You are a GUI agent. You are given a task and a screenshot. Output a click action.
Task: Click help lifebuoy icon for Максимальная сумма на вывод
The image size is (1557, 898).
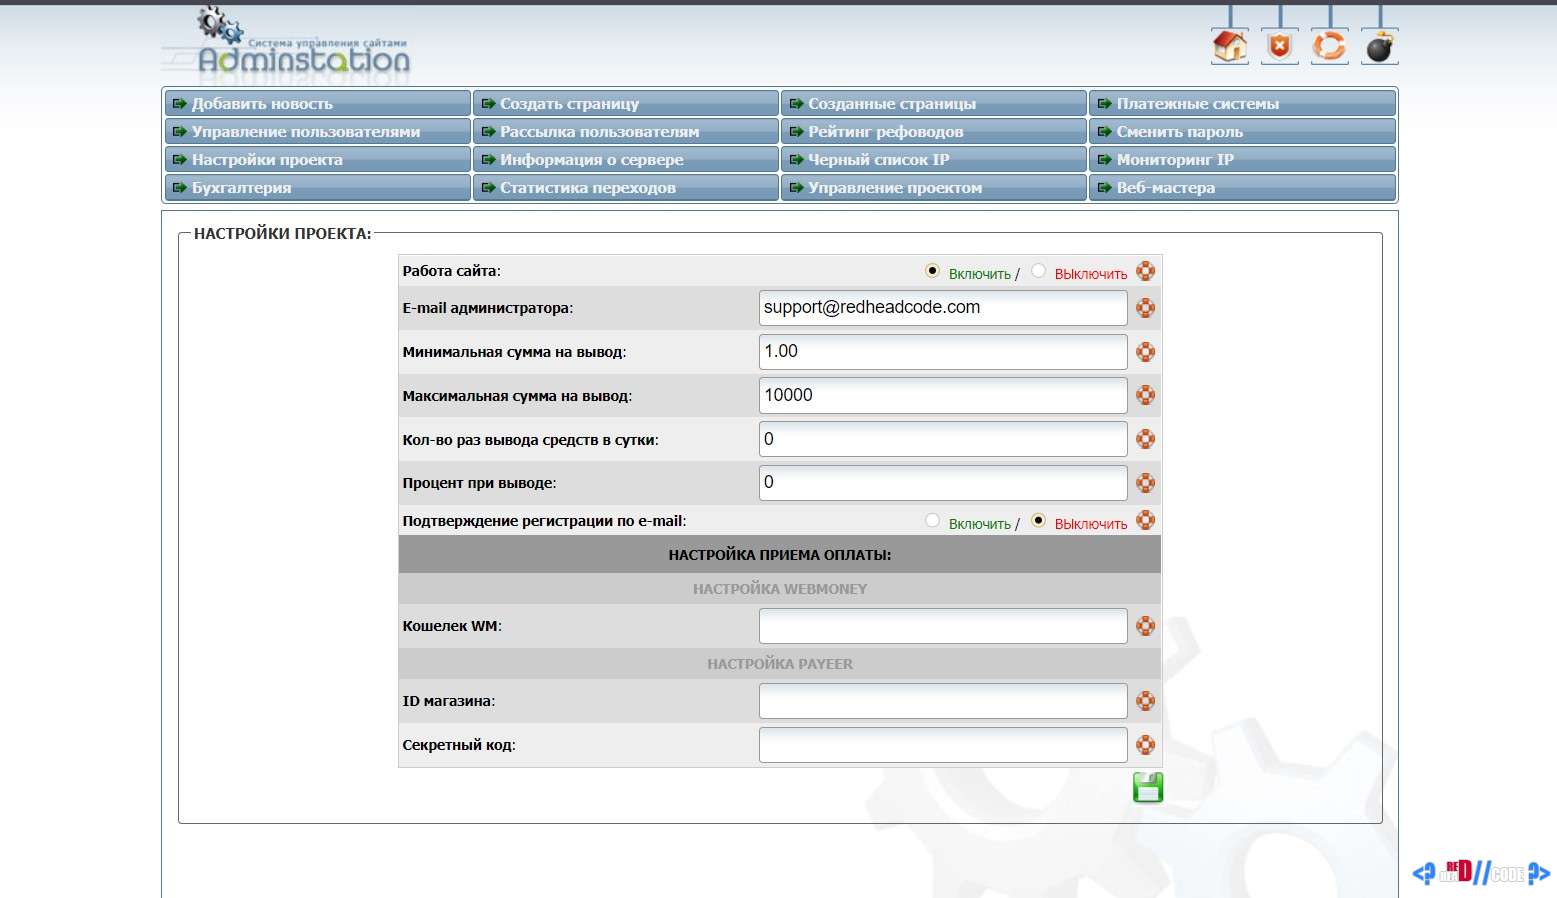click(1146, 395)
